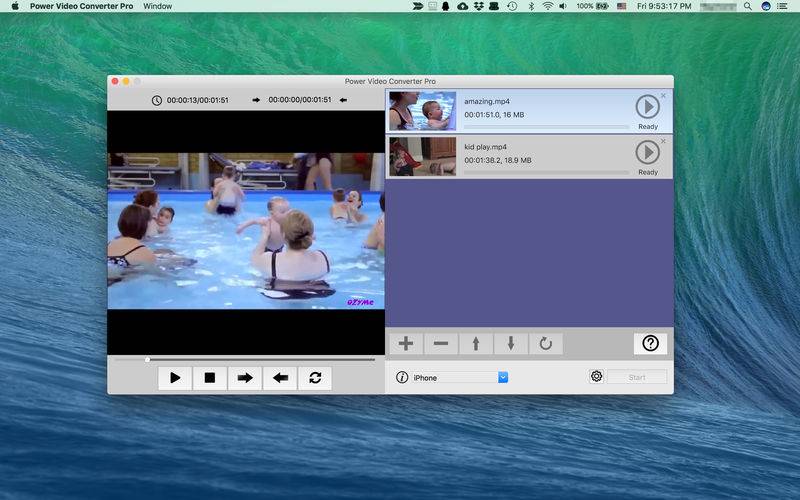Play the video preview
This screenshot has height=500, width=800.
[175, 378]
